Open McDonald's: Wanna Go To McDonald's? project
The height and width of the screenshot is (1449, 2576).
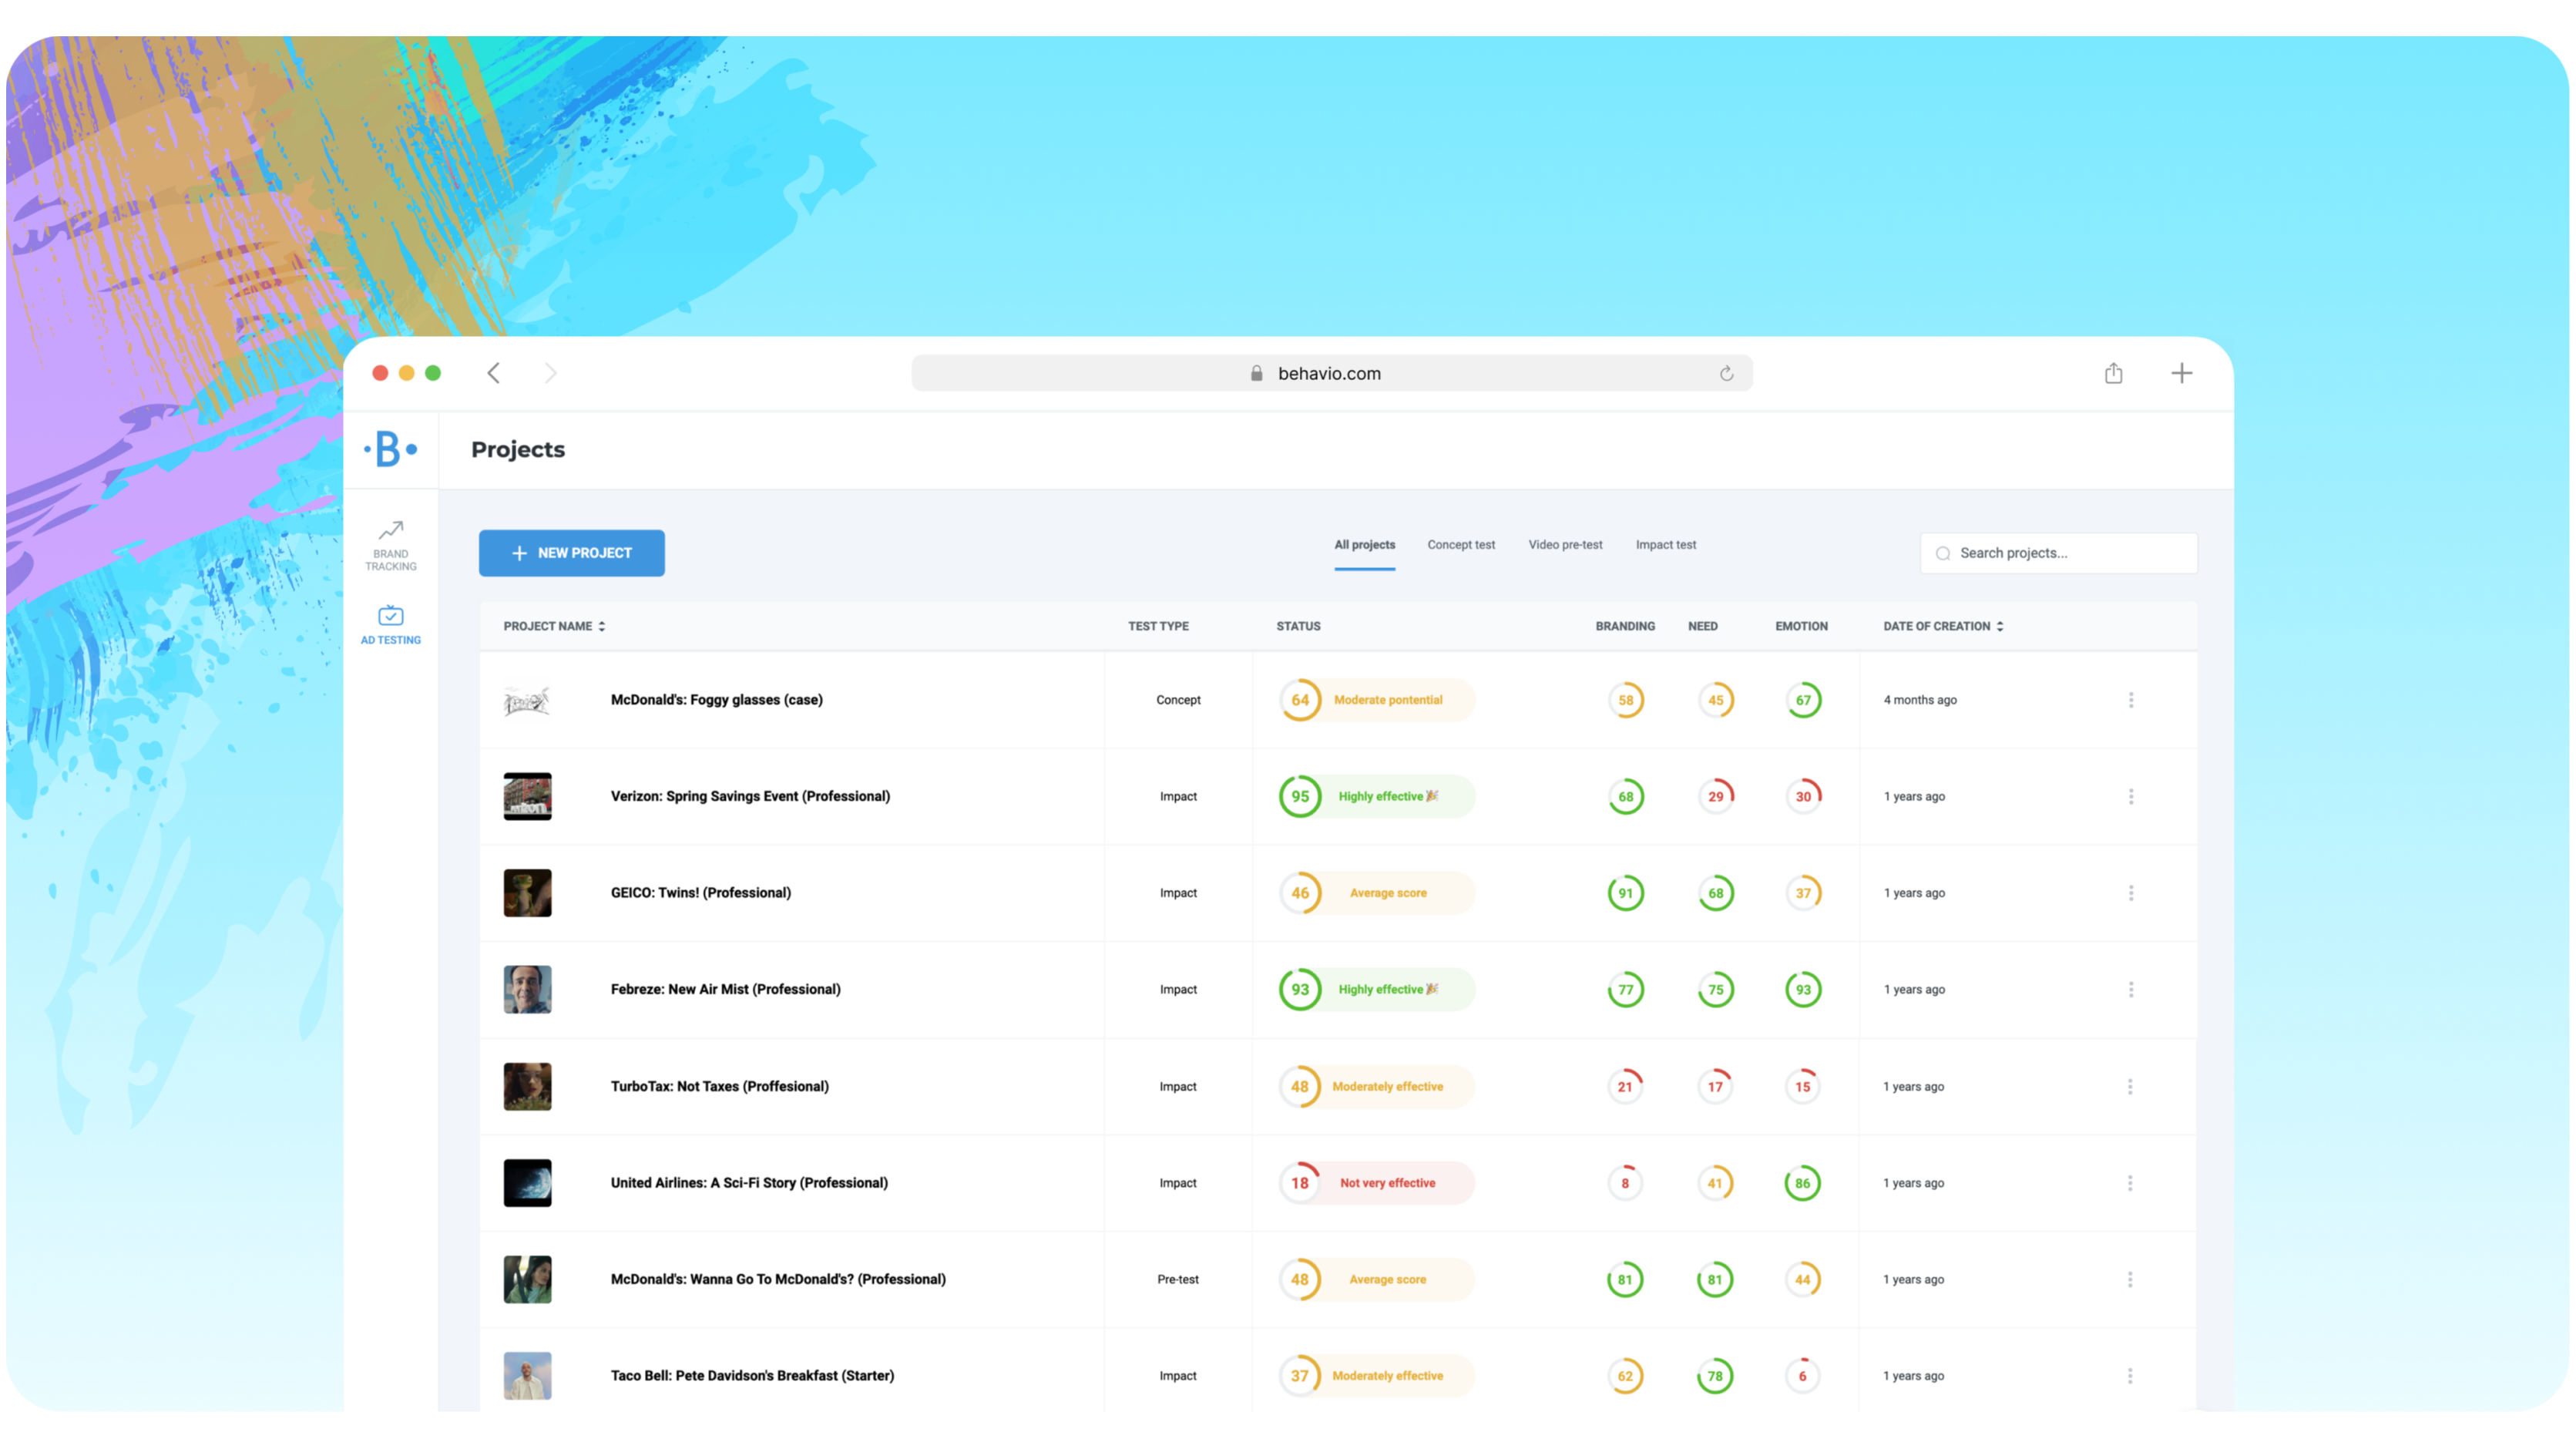tap(778, 1279)
